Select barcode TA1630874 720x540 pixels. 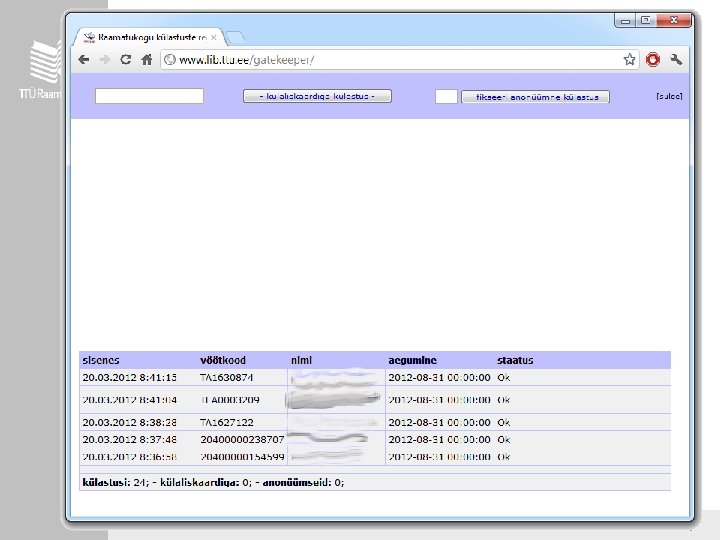point(226,377)
